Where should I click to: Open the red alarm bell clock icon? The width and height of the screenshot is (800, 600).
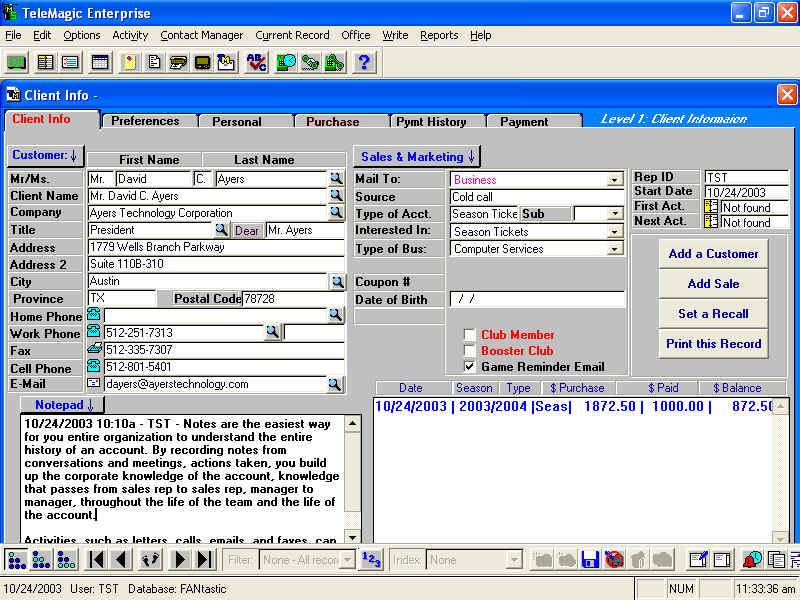tap(752, 560)
